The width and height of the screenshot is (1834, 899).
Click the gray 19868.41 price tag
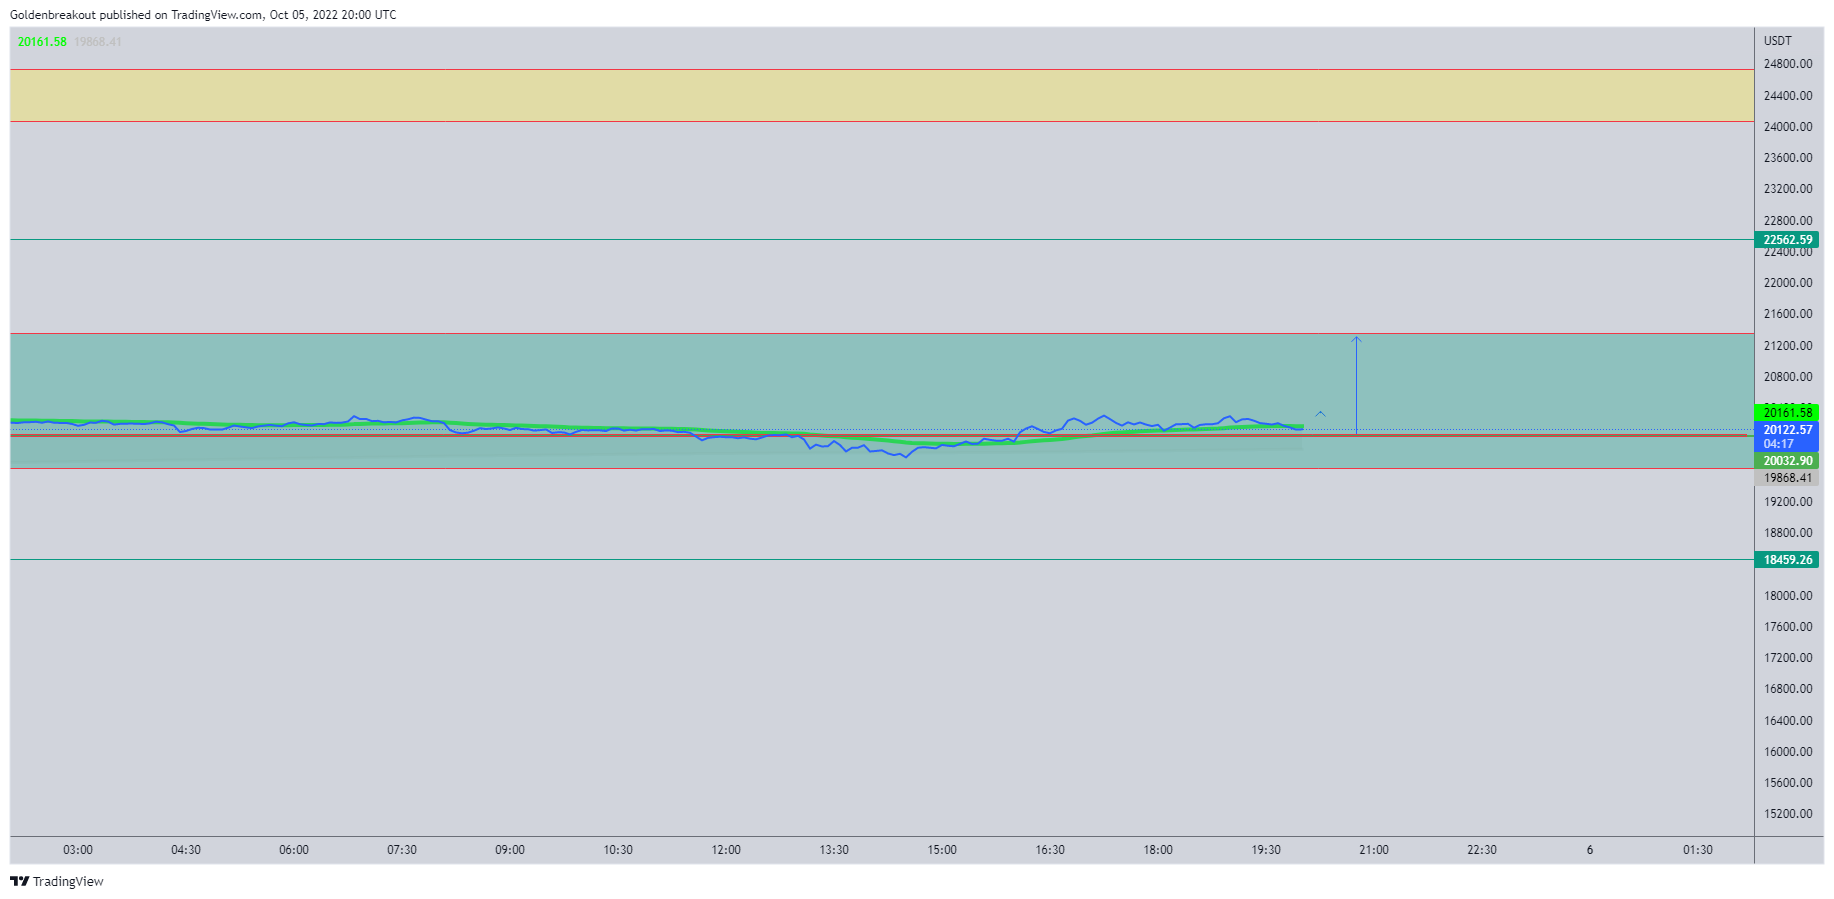[x=1787, y=478]
